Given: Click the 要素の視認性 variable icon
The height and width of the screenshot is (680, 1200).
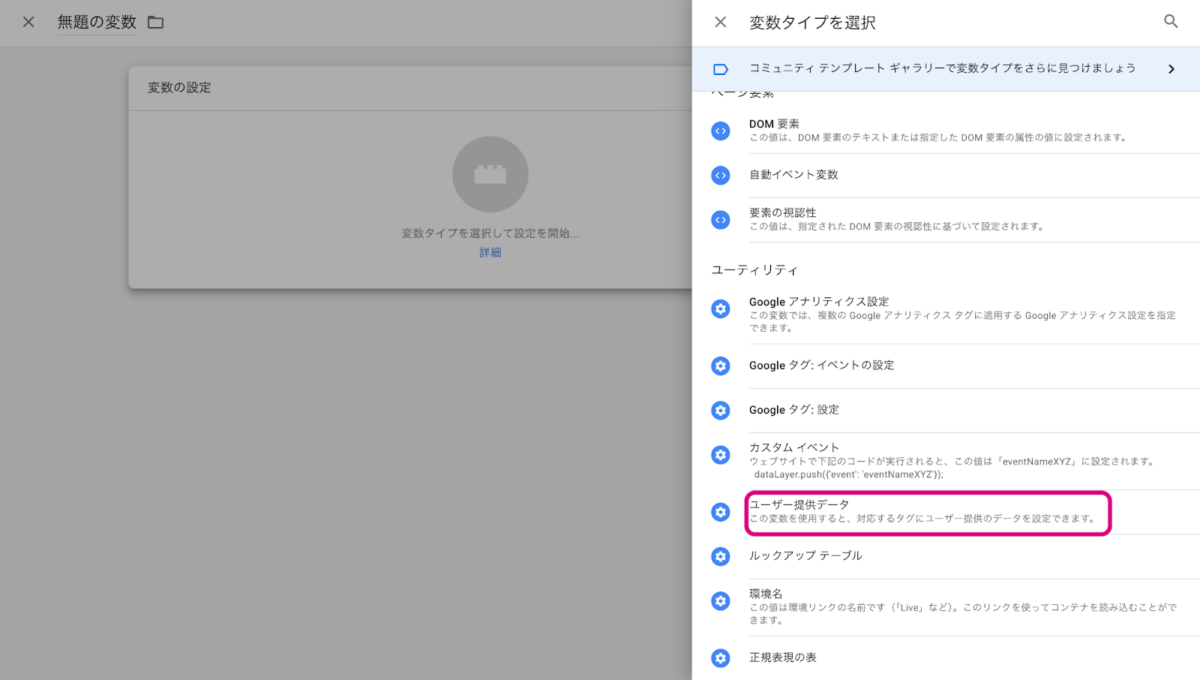Looking at the screenshot, I should click(x=720, y=219).
